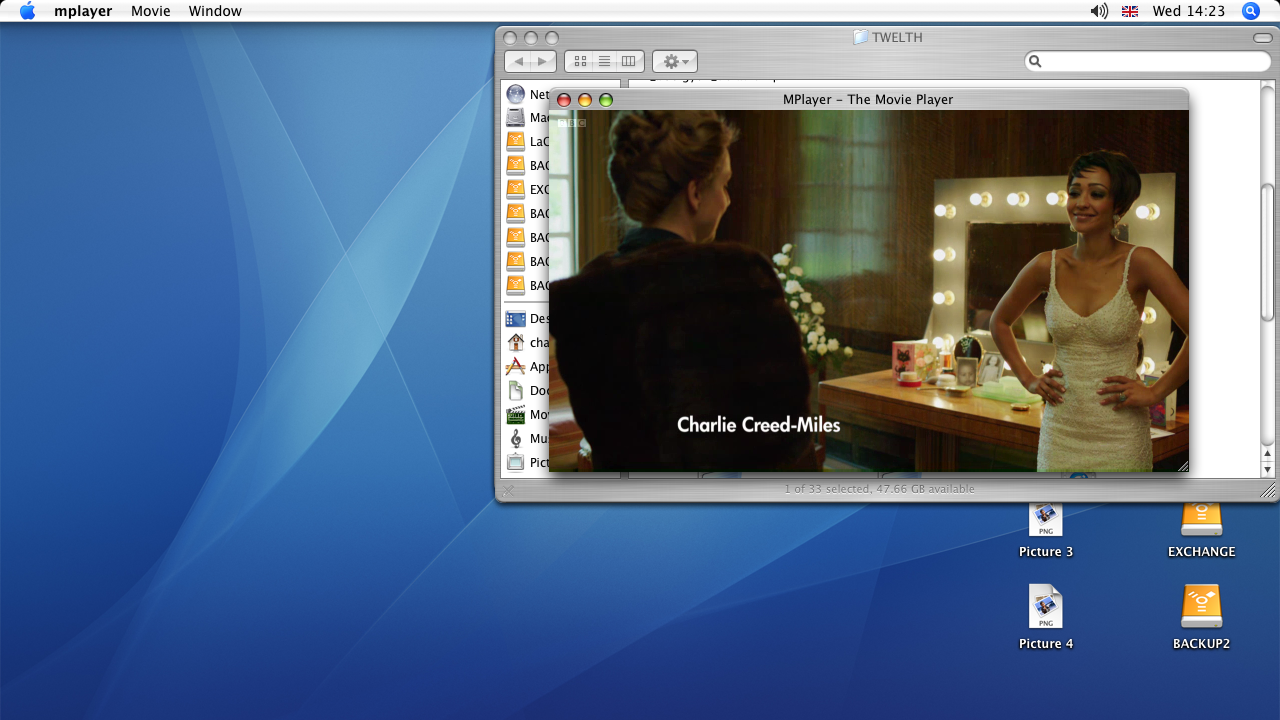Click status text "1 of 33 selected"
Image resolution: width=1280 pixels, height=720 pixels.
point(827,489)
